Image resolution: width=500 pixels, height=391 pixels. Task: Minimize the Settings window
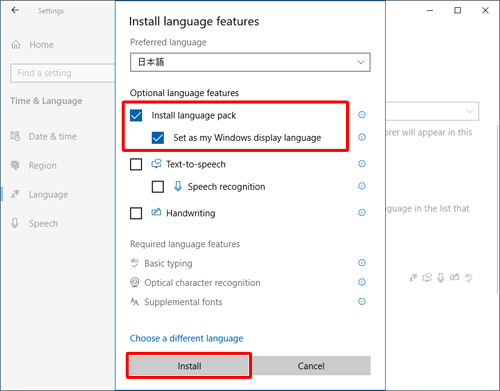pos(430,10)
